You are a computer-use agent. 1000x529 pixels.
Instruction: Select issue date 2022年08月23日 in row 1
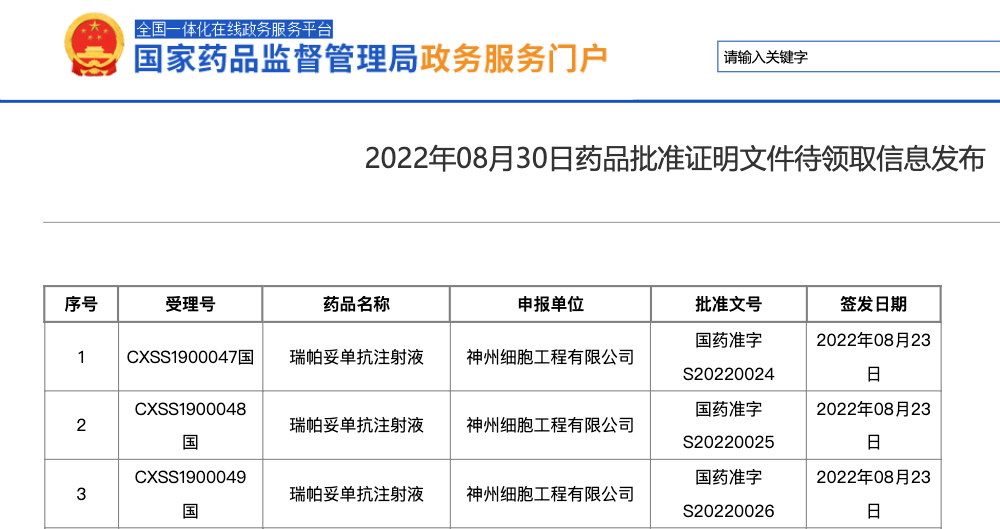[874, 357]
